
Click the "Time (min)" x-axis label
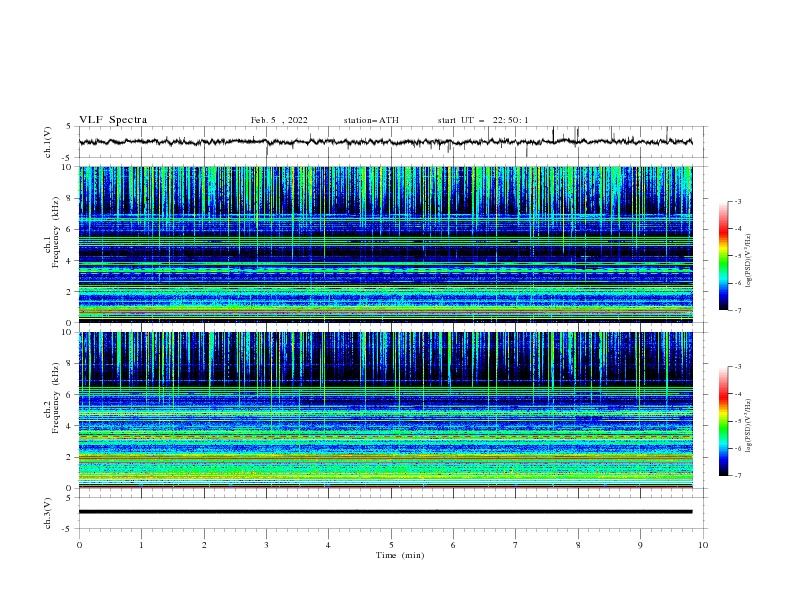(400, 555)
